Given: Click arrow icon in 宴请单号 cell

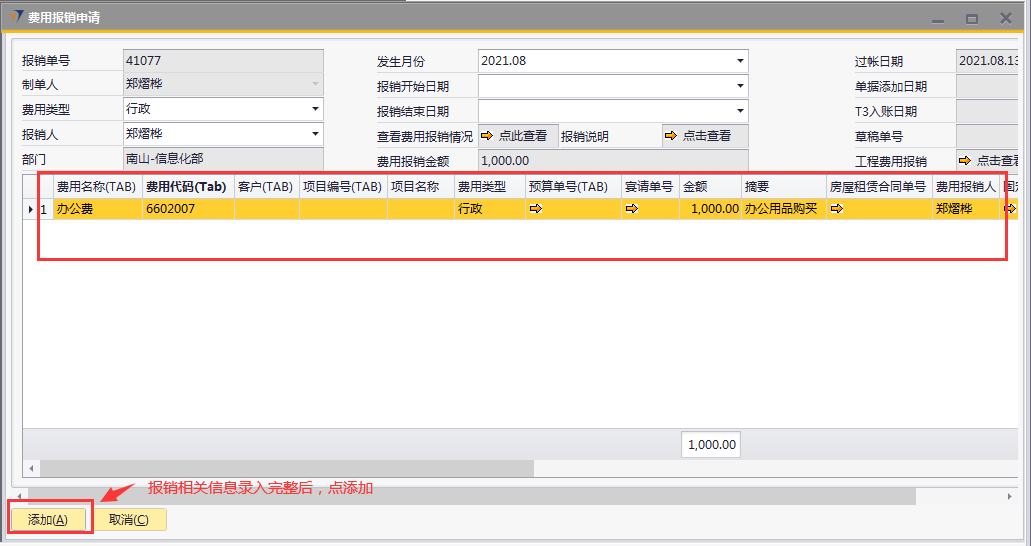Looking at the screenshot, I should pos(631,209).
